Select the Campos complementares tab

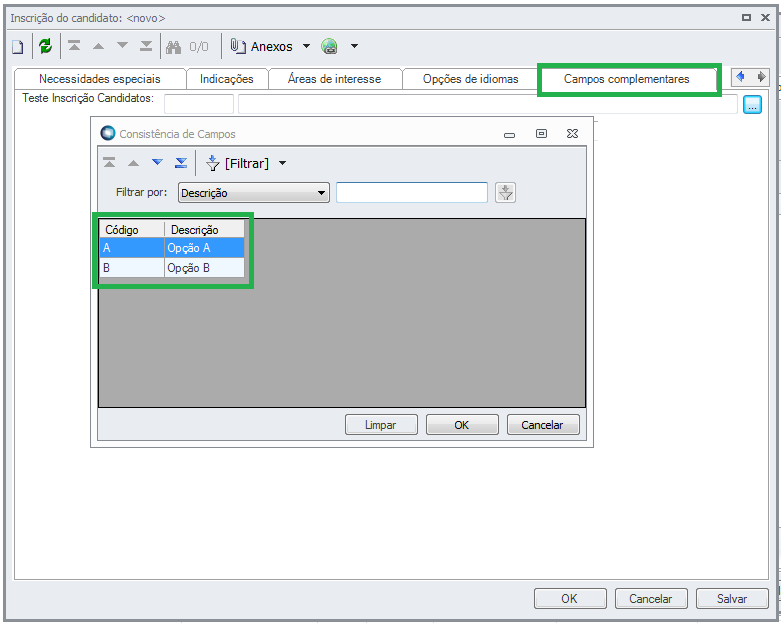(x=627, y=79)
